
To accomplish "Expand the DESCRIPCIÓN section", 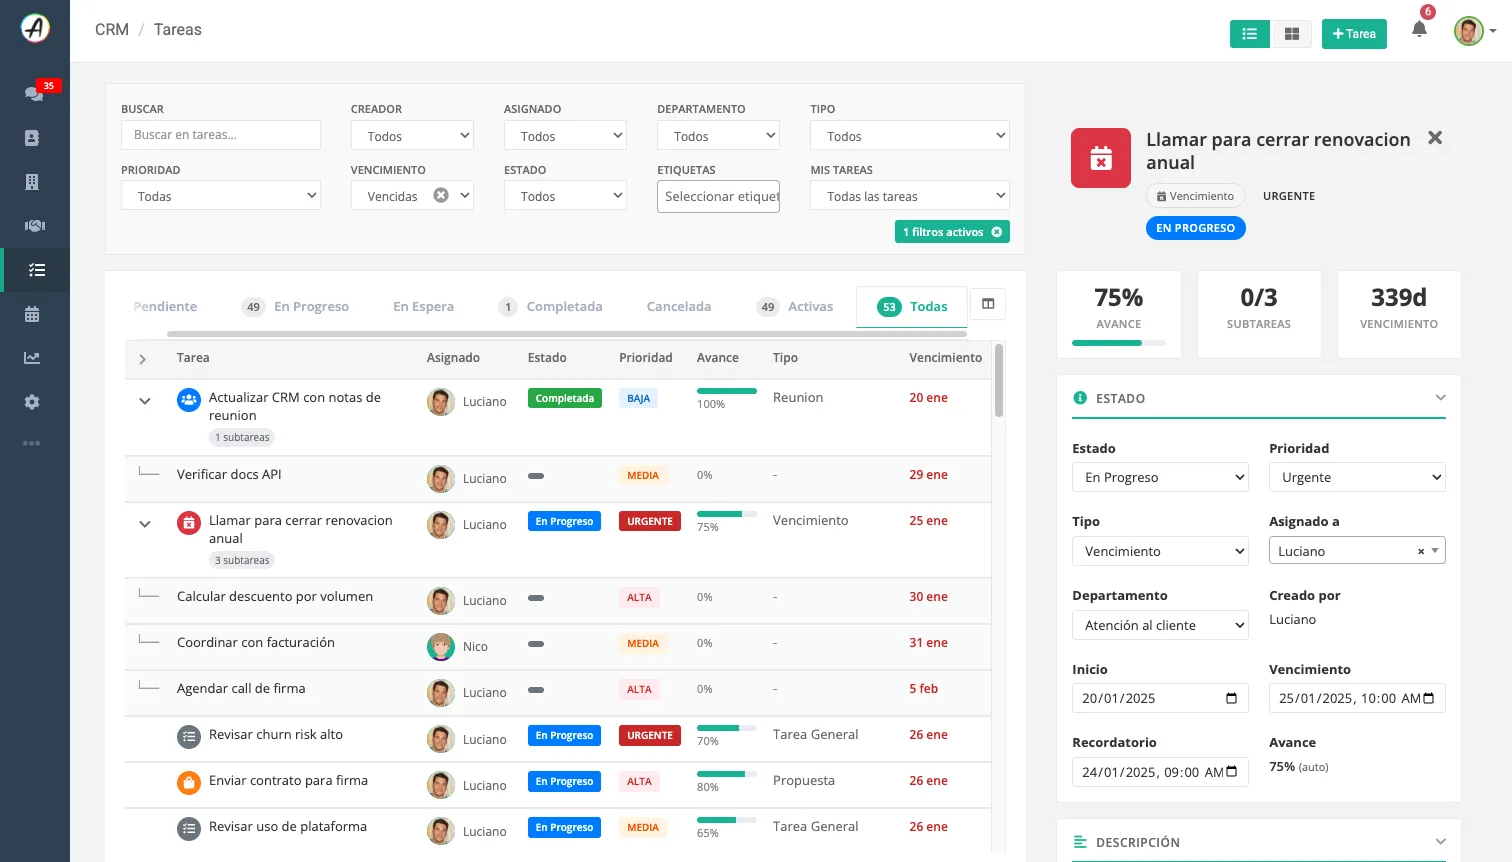I will [1440, 842].
